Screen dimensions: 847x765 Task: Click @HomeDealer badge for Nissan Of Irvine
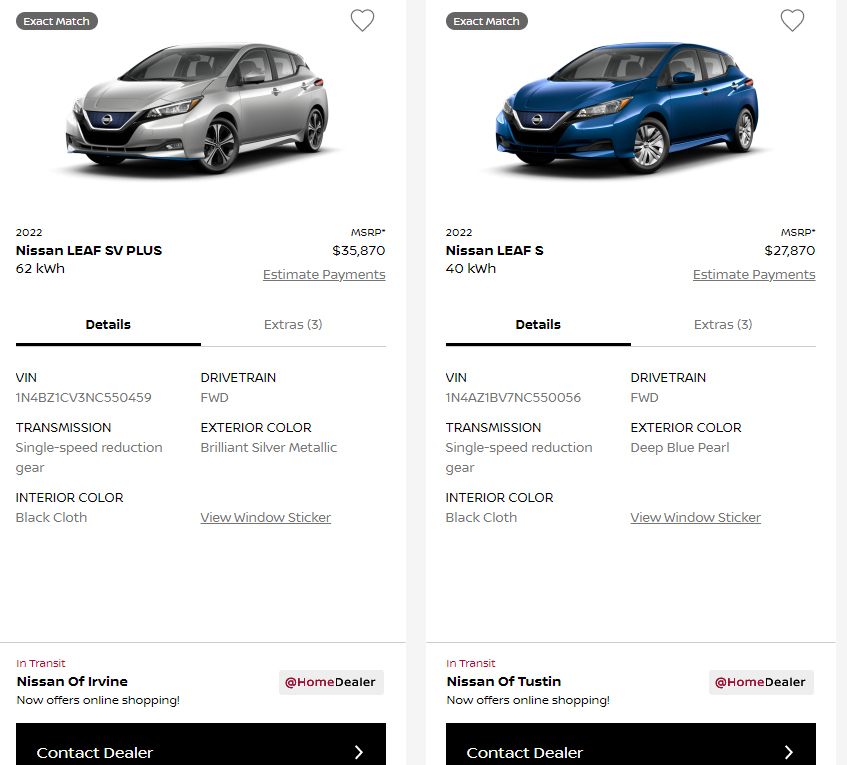(331, 682)
